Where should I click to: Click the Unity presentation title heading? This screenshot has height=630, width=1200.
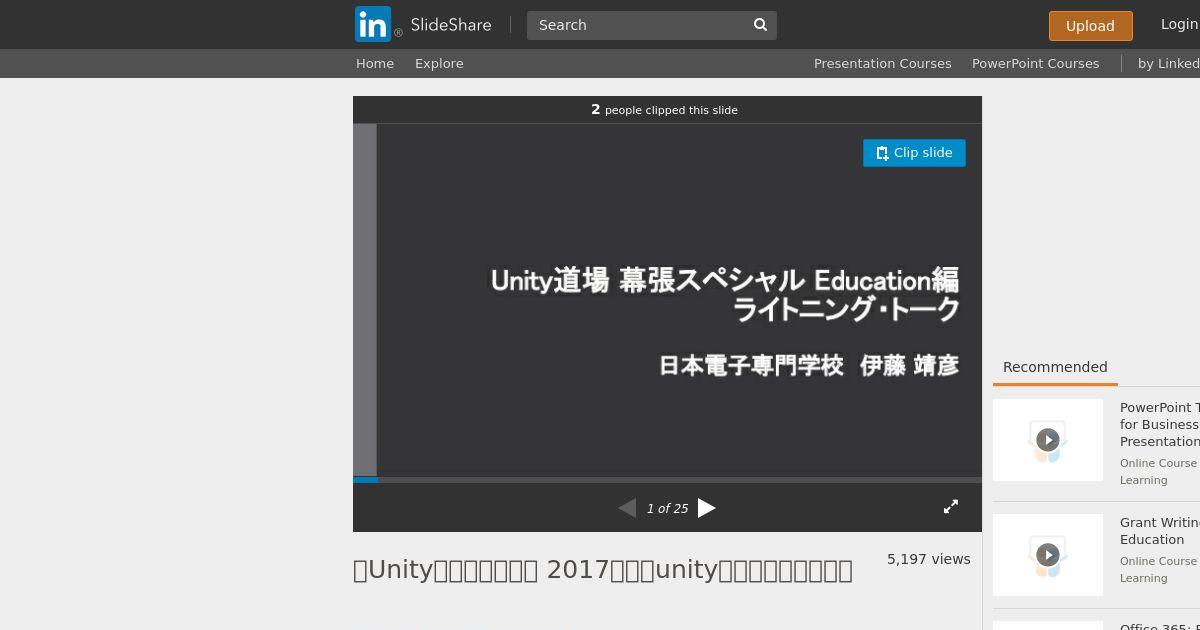coord(603,570)
